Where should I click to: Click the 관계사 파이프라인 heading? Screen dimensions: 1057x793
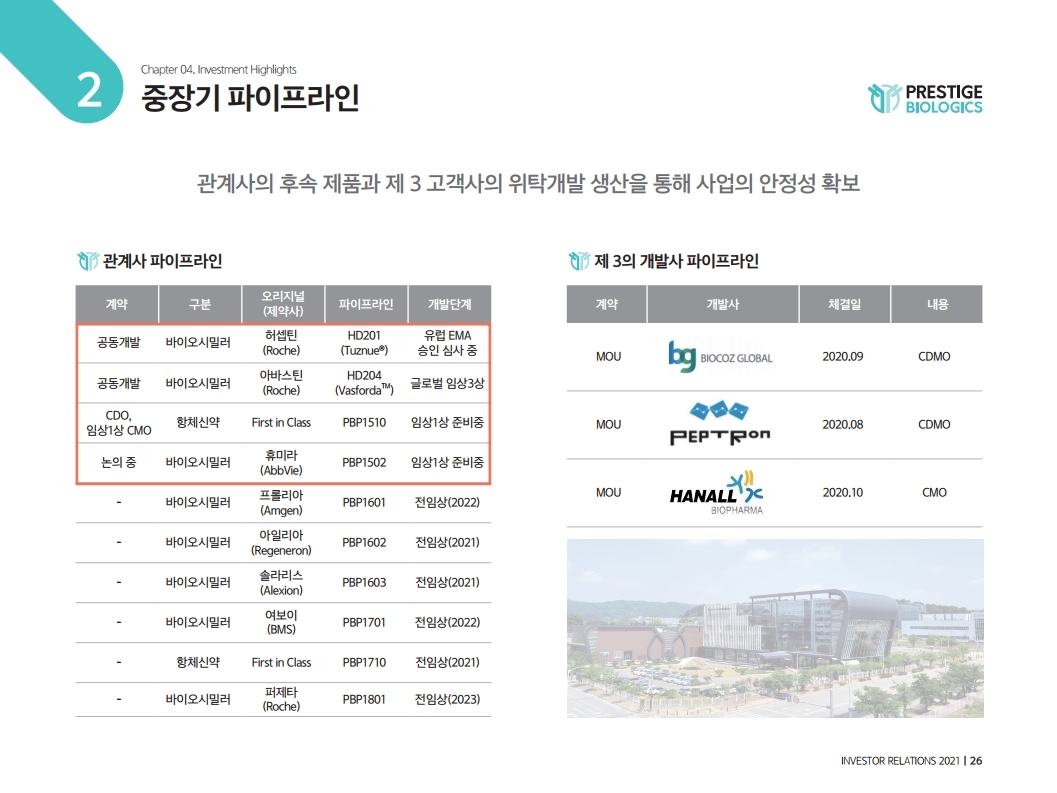[162, 261]
